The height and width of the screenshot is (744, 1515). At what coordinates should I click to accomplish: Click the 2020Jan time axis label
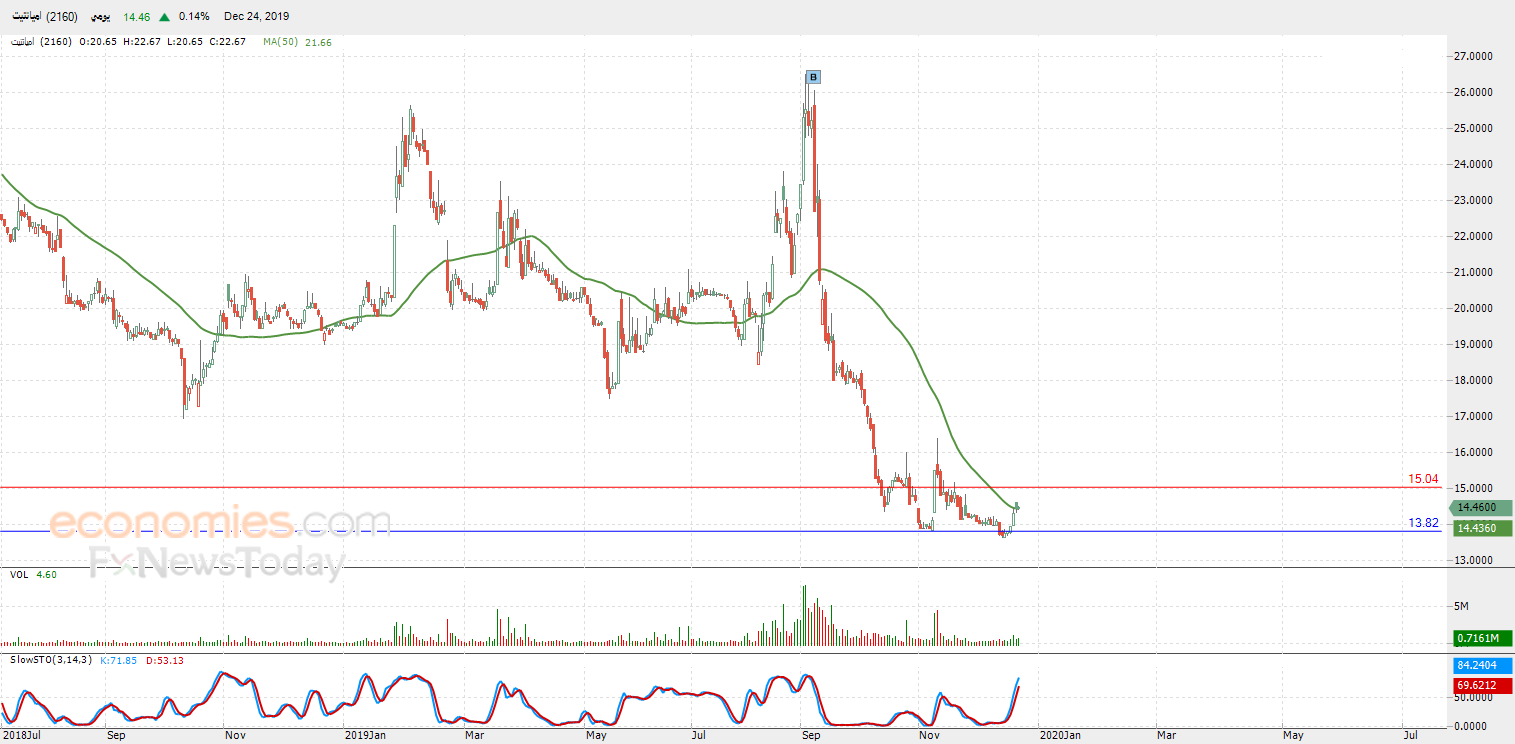pyautogui.click(x=1061, y=736)
